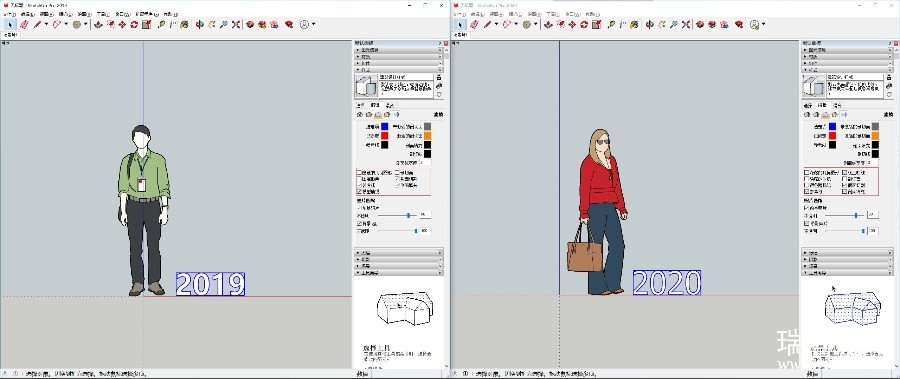Activate the Orbit tool in 2020 window
900x379 pixels.
pos(649,25)
